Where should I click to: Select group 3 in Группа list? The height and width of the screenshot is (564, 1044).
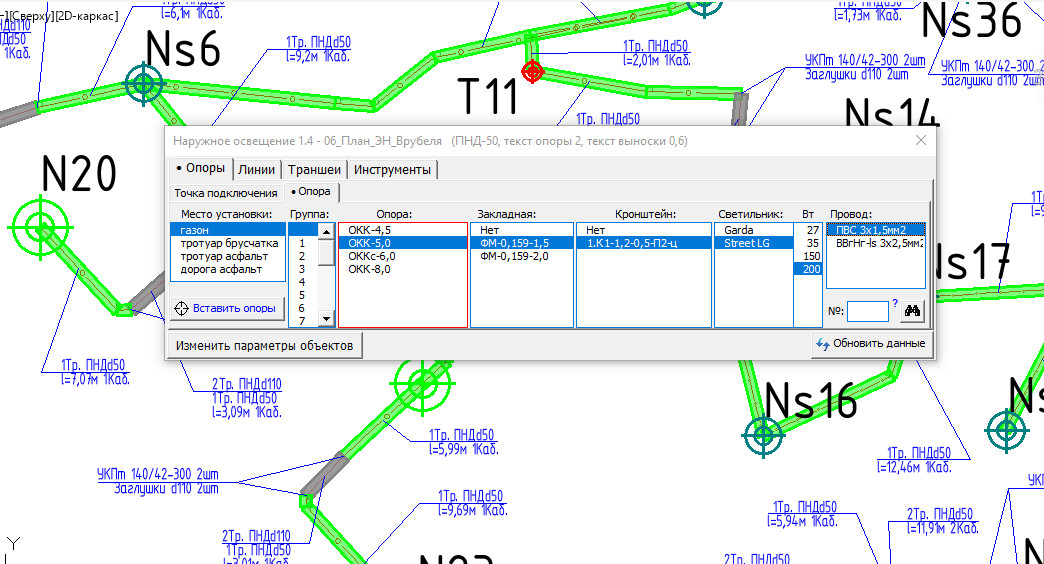tap(304, 269)
